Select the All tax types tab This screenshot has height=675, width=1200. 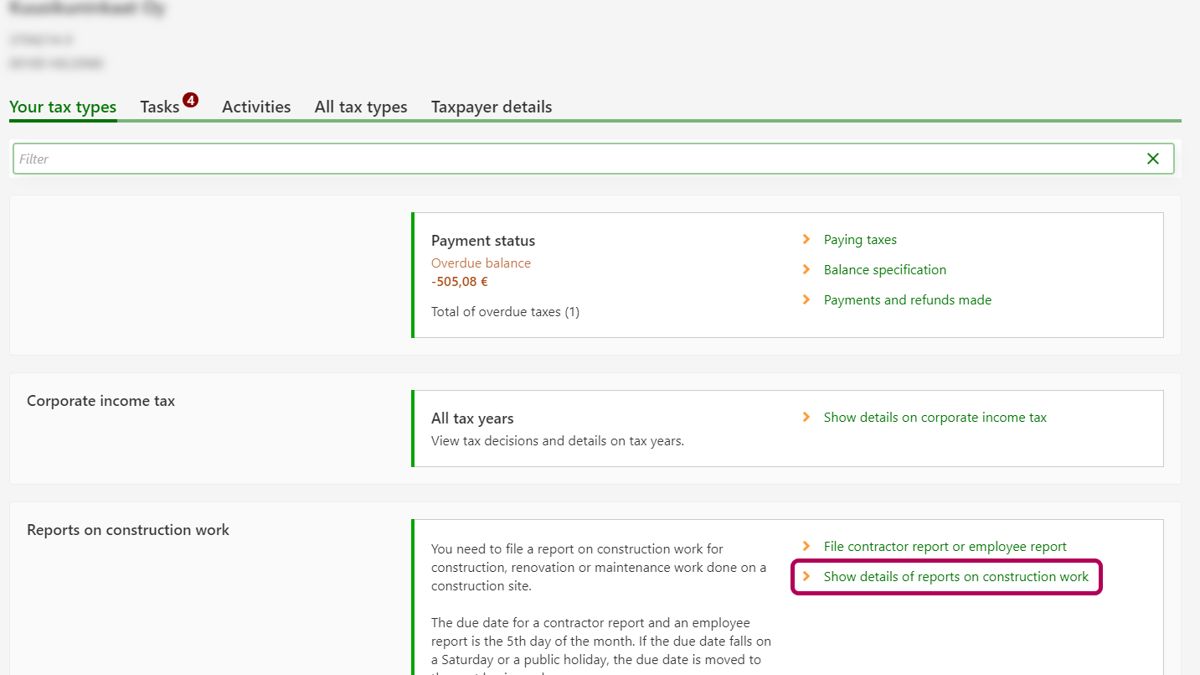point(361,107)
